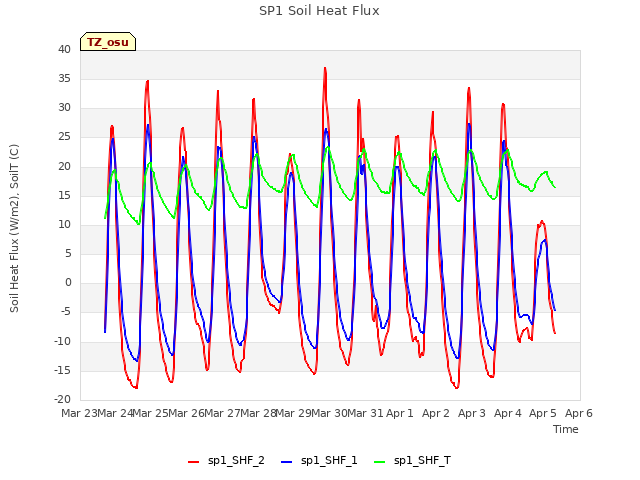Click the y-axis tick label 25

[64, 137]
